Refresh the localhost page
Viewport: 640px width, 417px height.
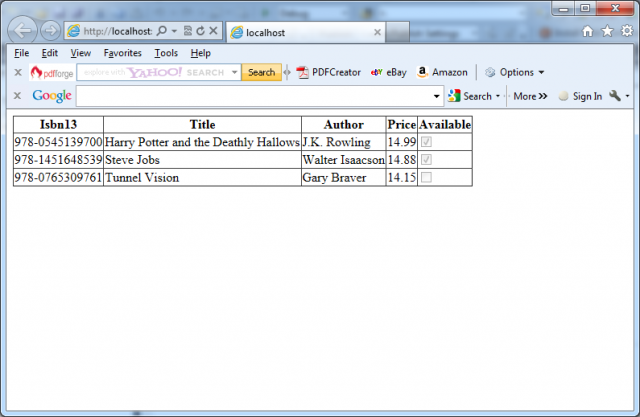(x=200, y=31)
